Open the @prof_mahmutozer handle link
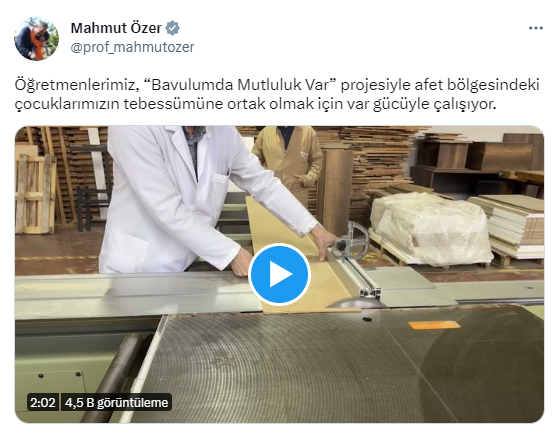This screenshot has height=433, width=552. (132, 47)
